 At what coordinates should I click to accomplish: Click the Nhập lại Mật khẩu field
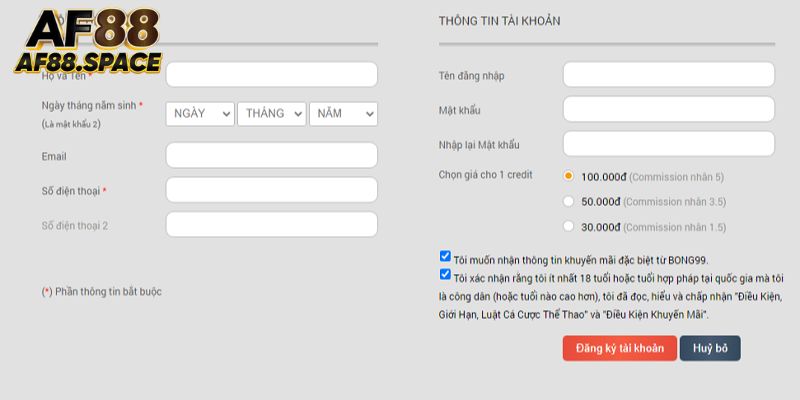[x=669, y=144]
